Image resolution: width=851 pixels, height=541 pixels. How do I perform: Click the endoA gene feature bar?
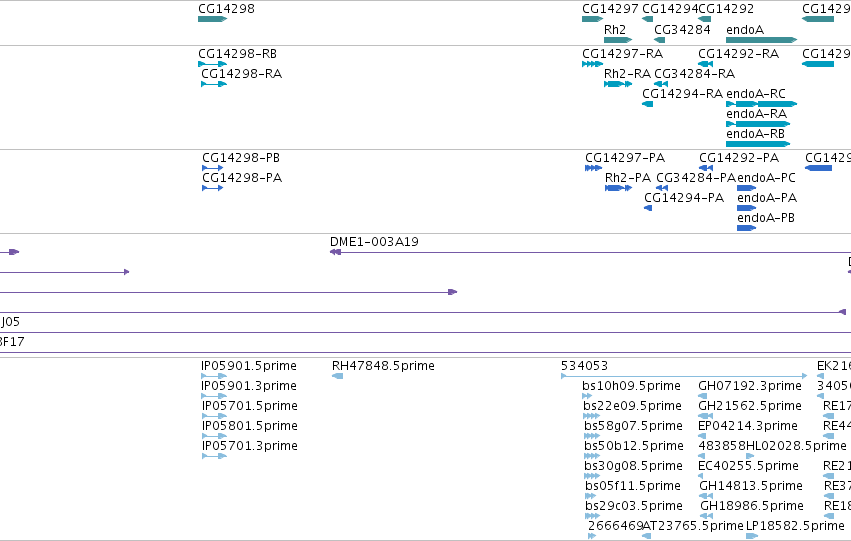click(761, 40)
